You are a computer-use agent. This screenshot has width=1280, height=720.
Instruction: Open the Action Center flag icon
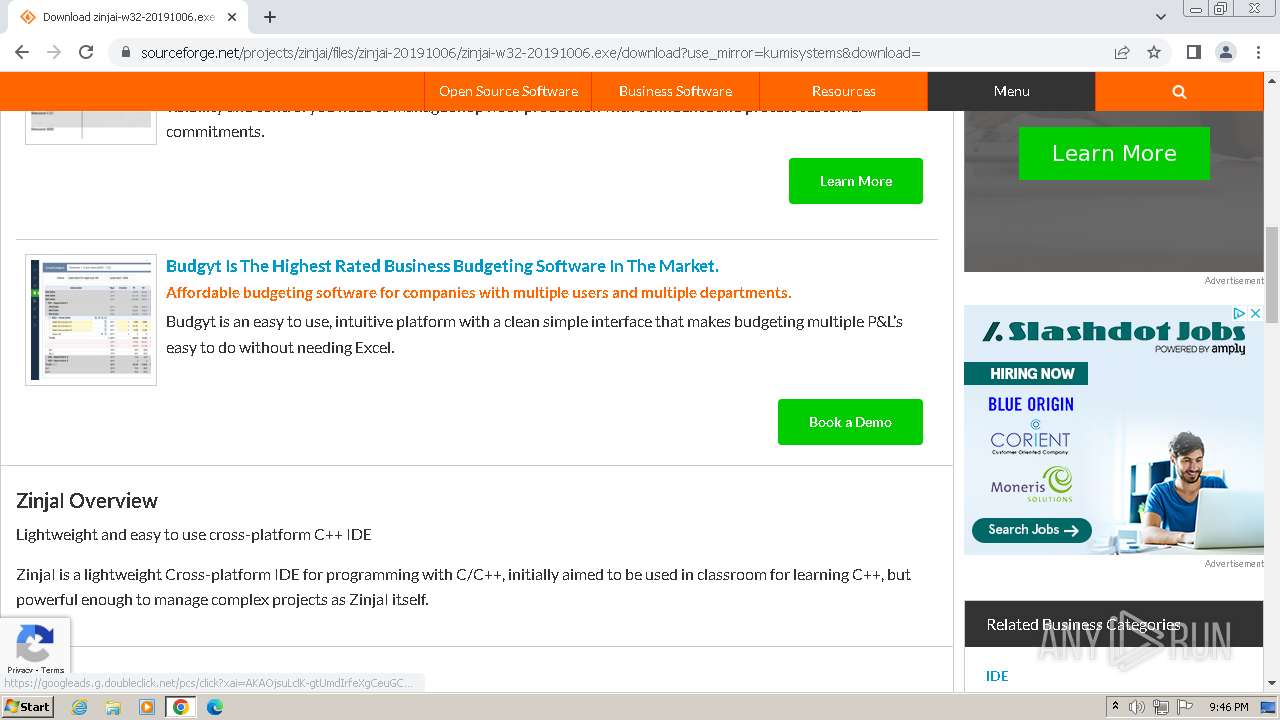(x=1183, y=707)
